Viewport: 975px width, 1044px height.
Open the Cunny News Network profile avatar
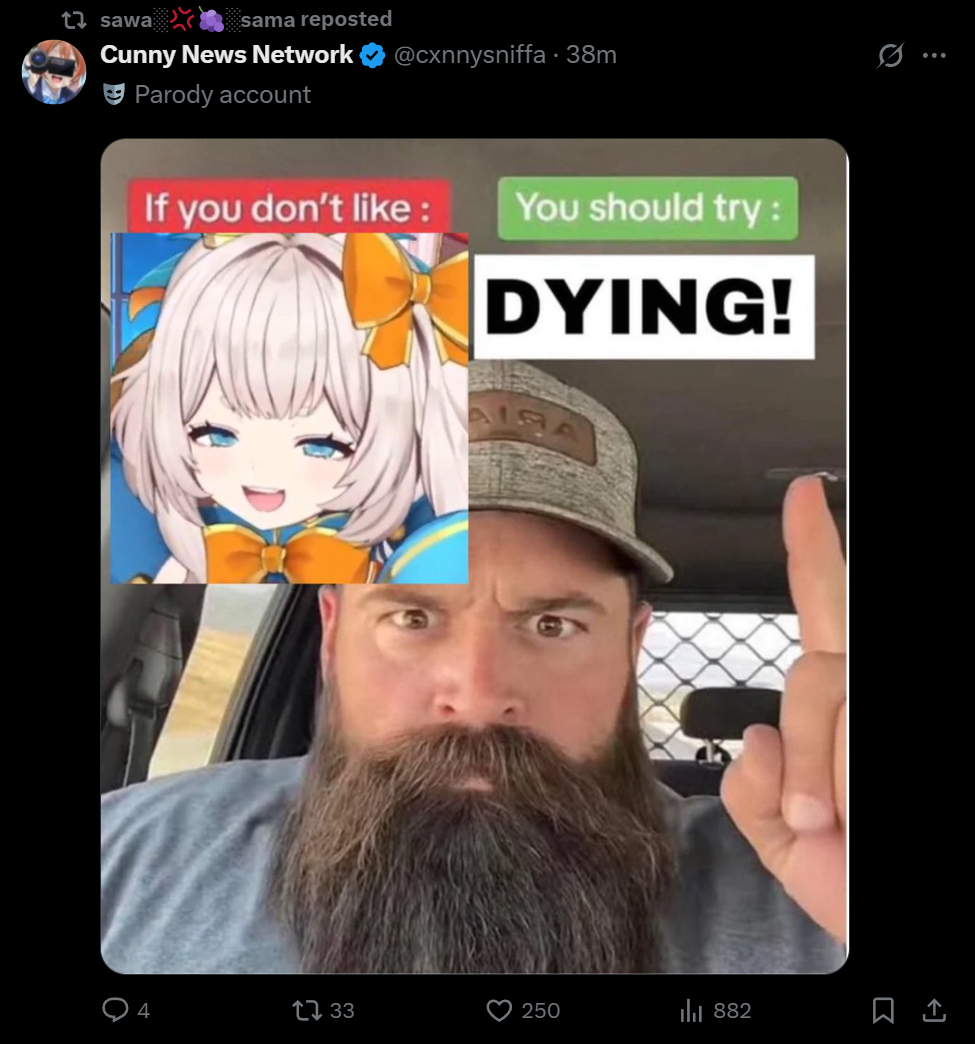coord(54,72)
